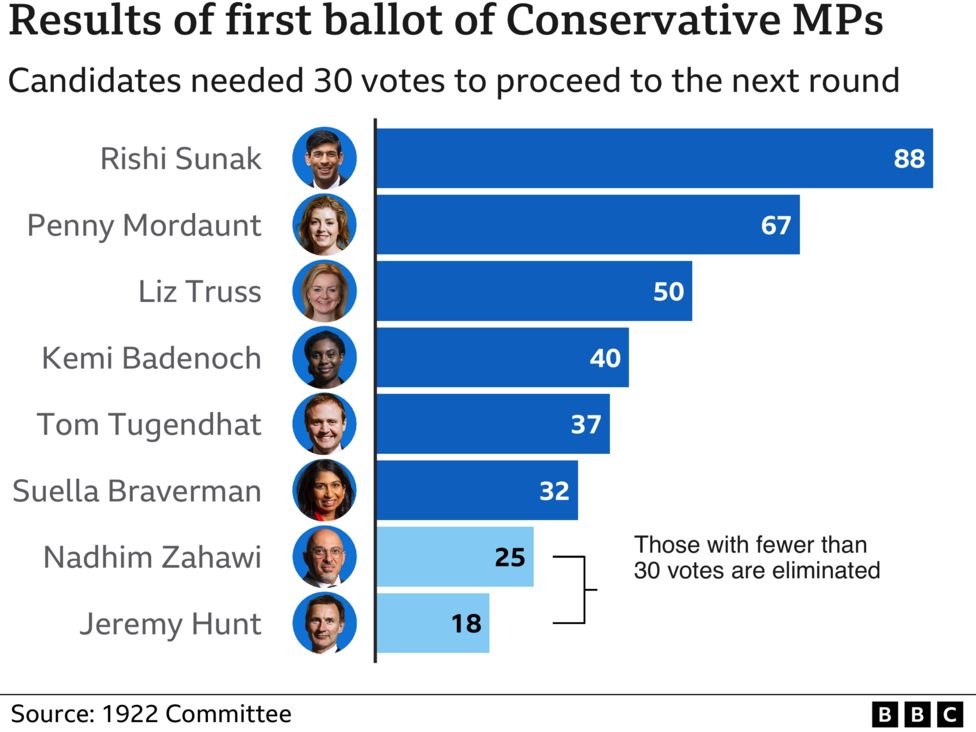Select the bar showing 32 votes
The height and width of the screenshot is (732, 976).
coord(477,490)
